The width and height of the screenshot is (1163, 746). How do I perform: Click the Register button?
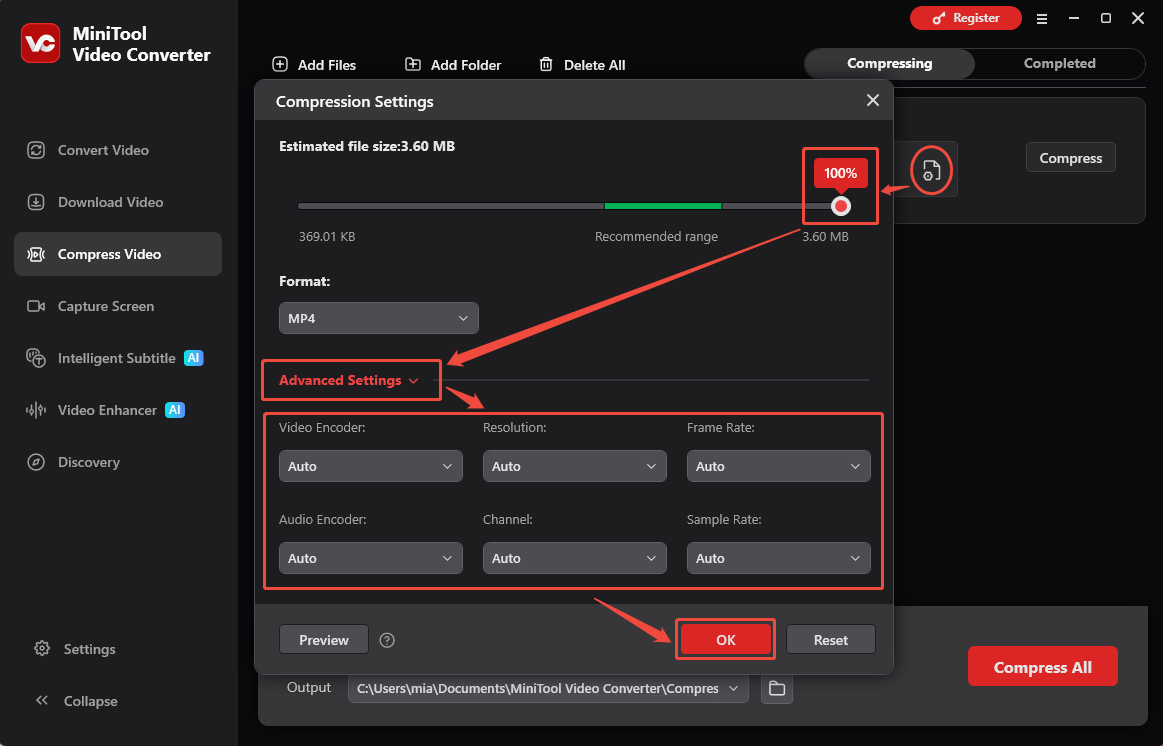[x=966, y=18]
